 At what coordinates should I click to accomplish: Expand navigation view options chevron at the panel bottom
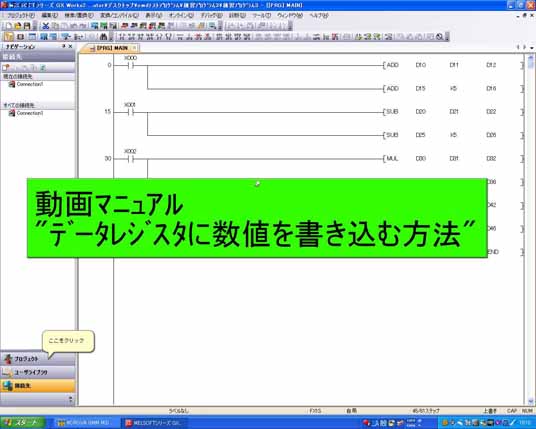(71, 399)
